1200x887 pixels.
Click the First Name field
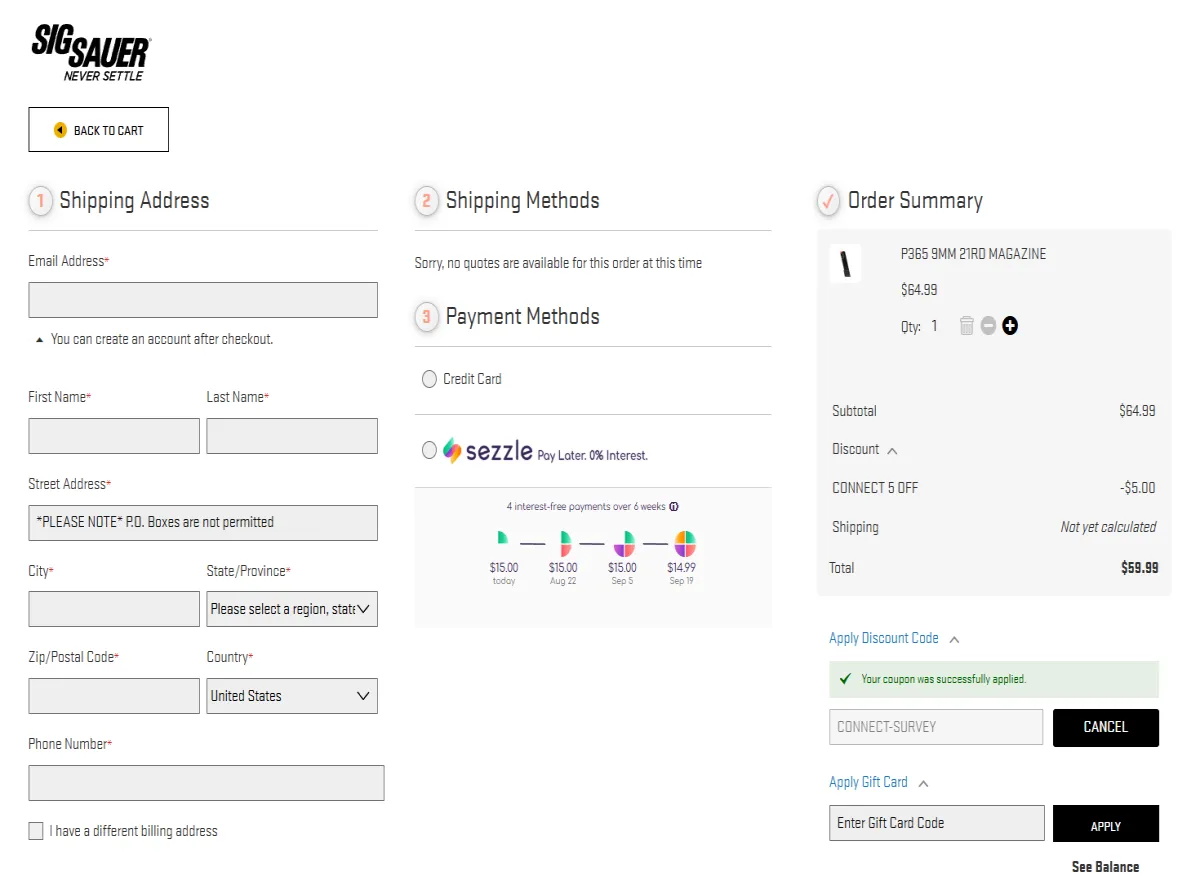(x=114, y=436)
